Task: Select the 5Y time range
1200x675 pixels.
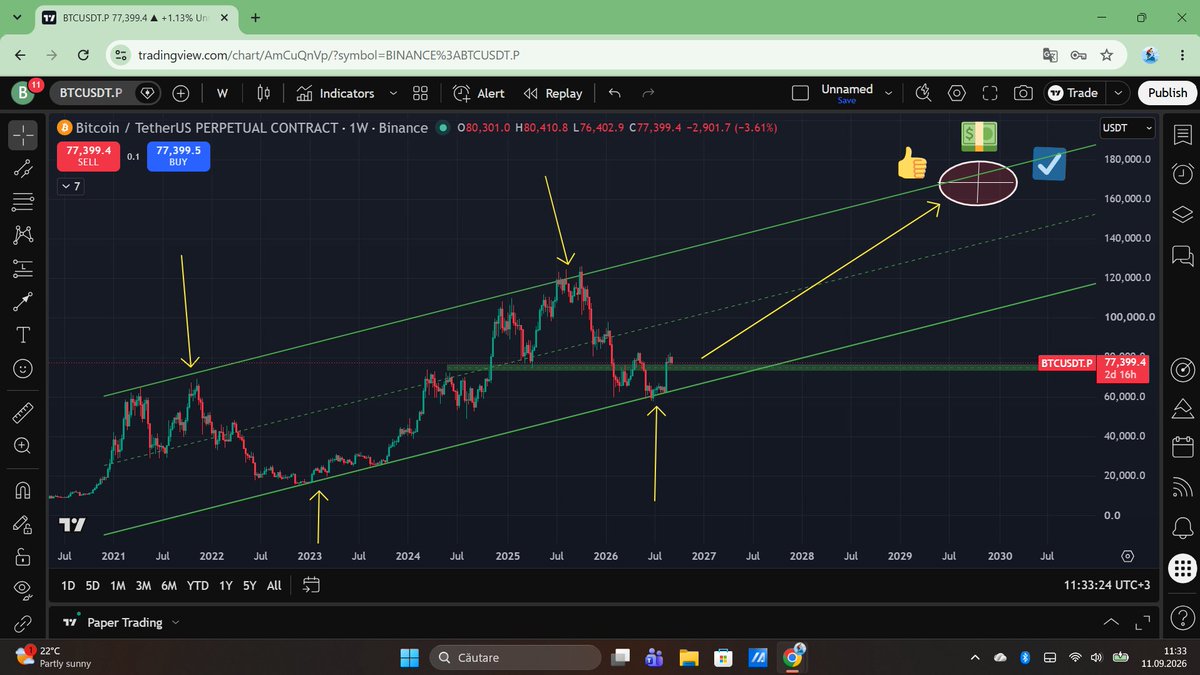Action: (x=250, y=585)
